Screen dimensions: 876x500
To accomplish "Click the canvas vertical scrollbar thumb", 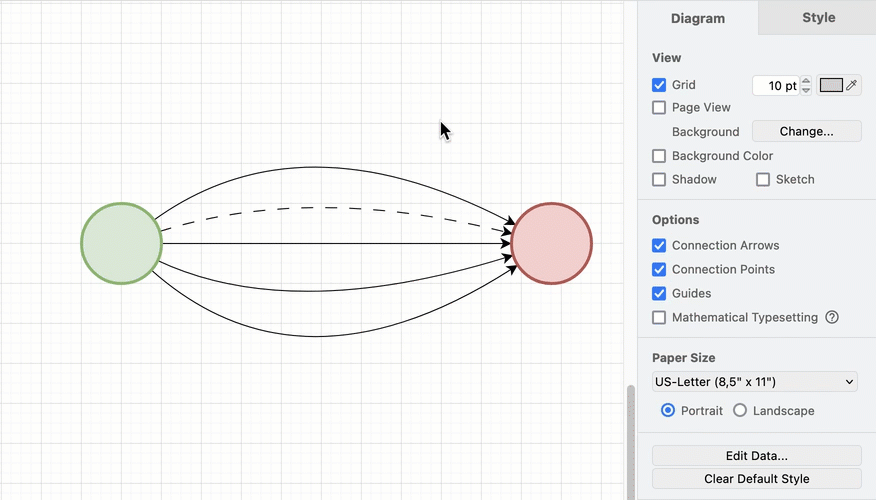I will click(x=631, y=441).
